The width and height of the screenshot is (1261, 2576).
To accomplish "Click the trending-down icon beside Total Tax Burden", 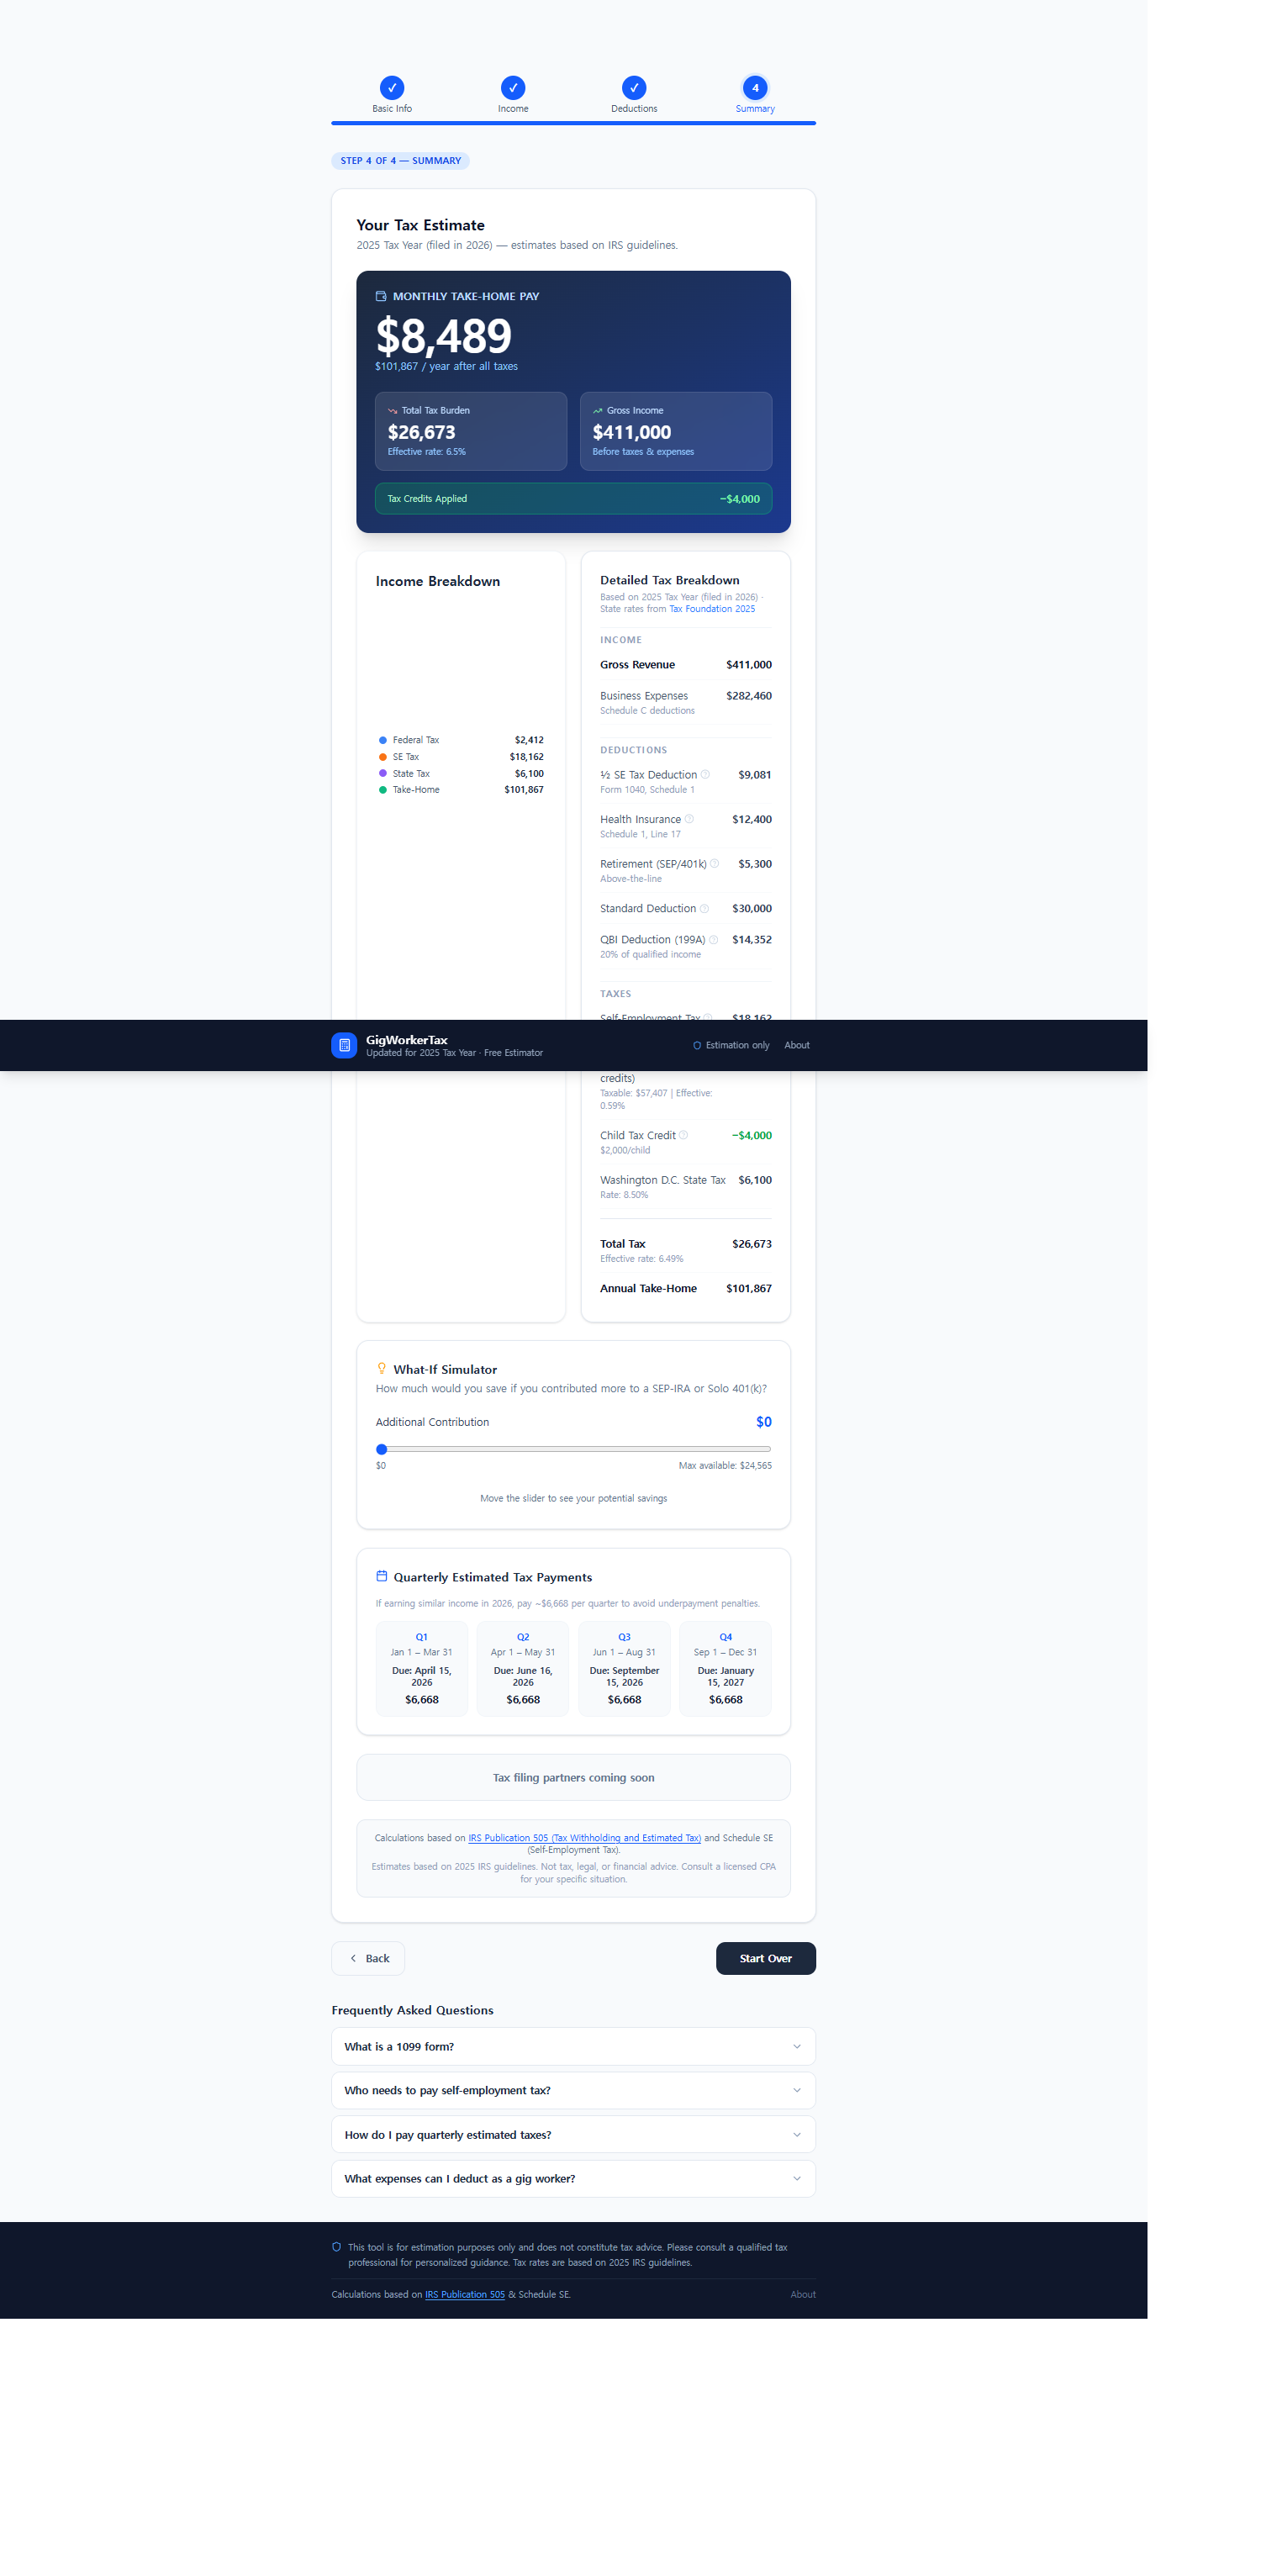I will (393, 411).
